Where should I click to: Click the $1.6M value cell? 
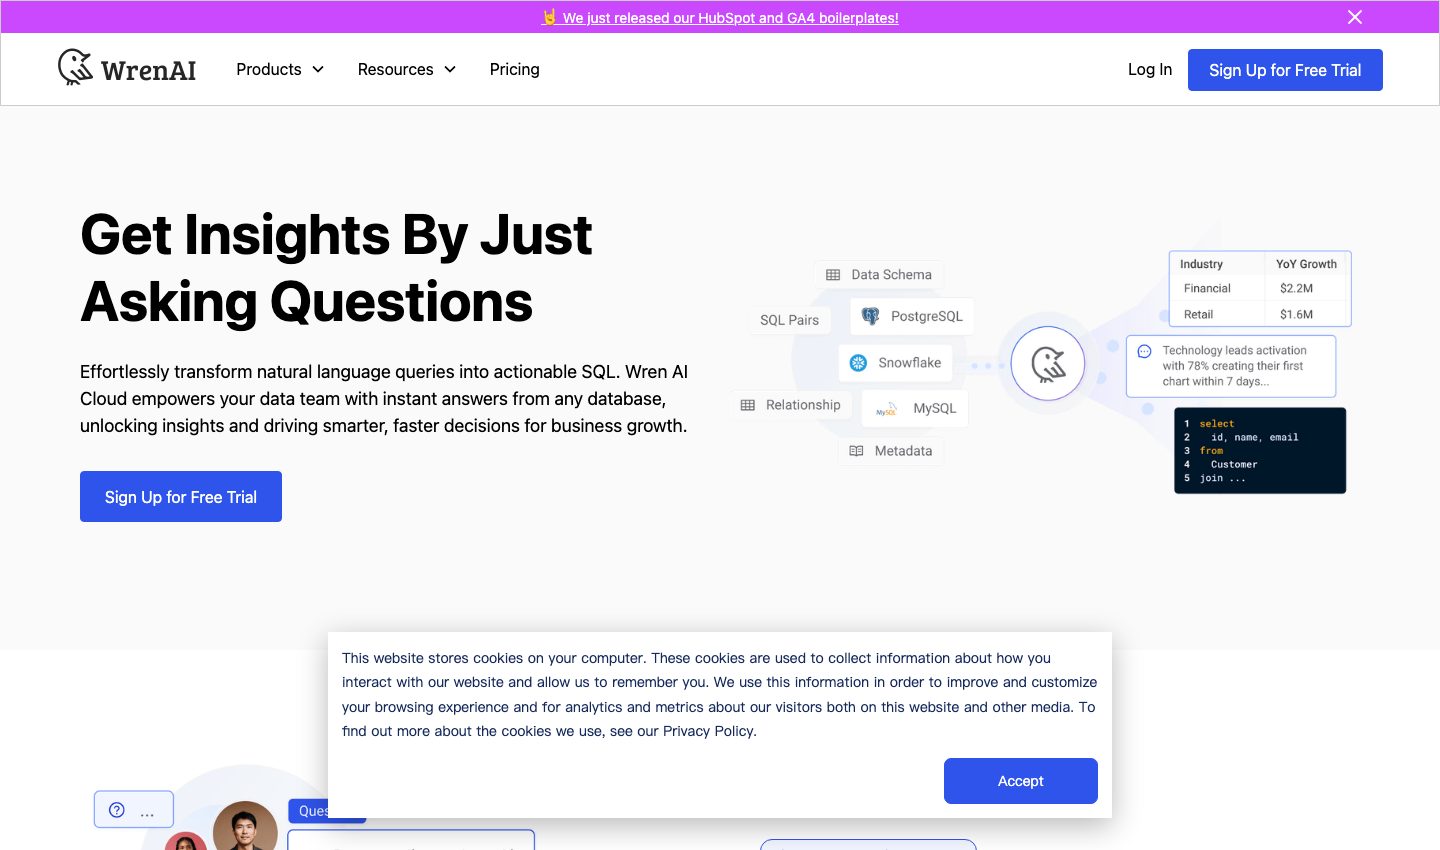tap(1296, 314)
